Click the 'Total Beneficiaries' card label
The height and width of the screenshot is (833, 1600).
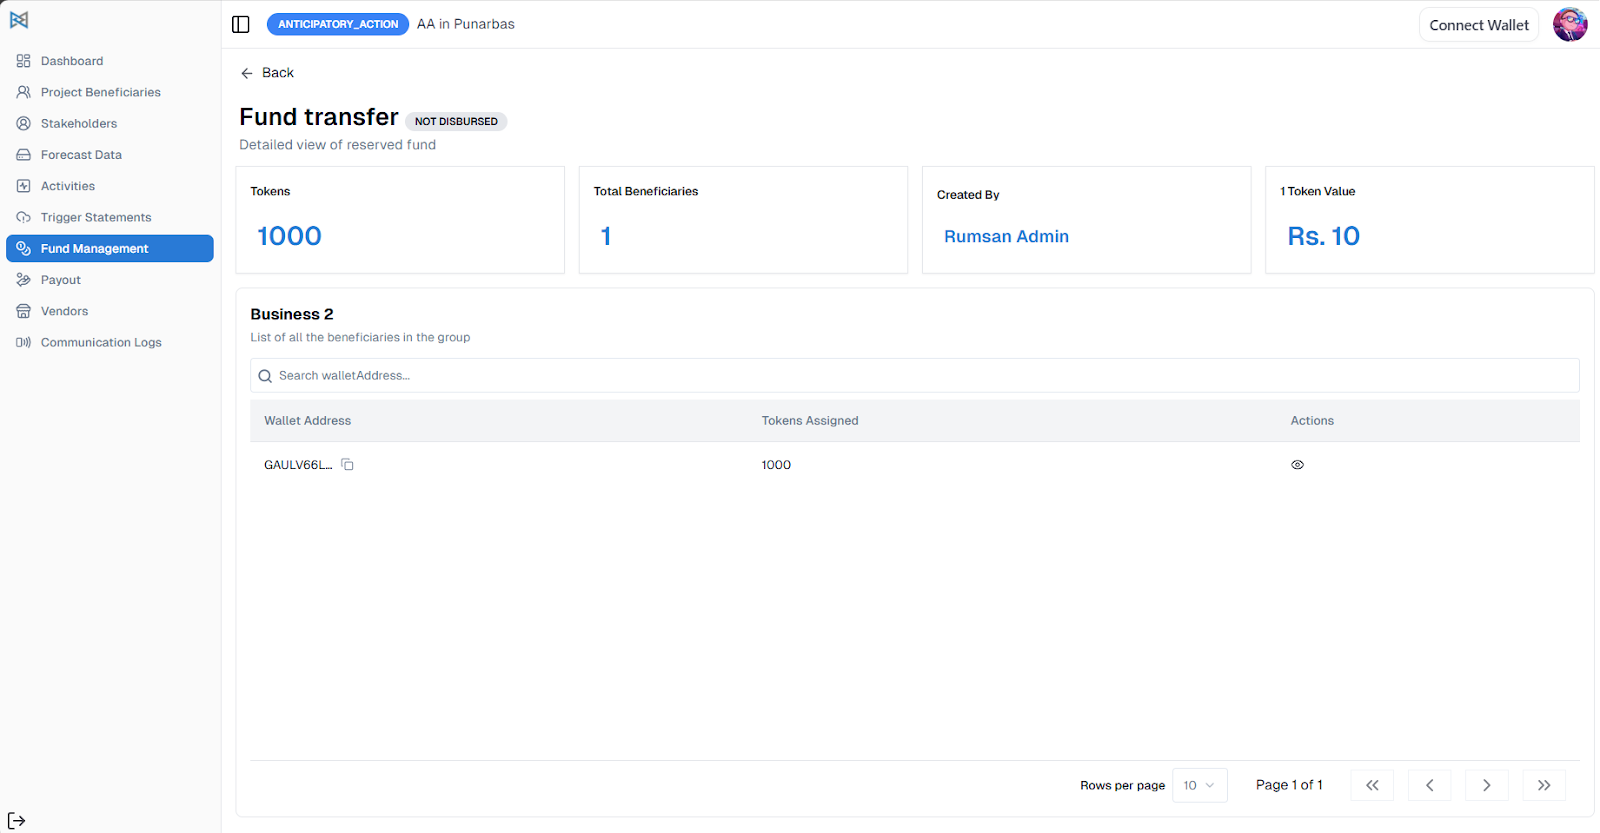click(x=646, y=191)
